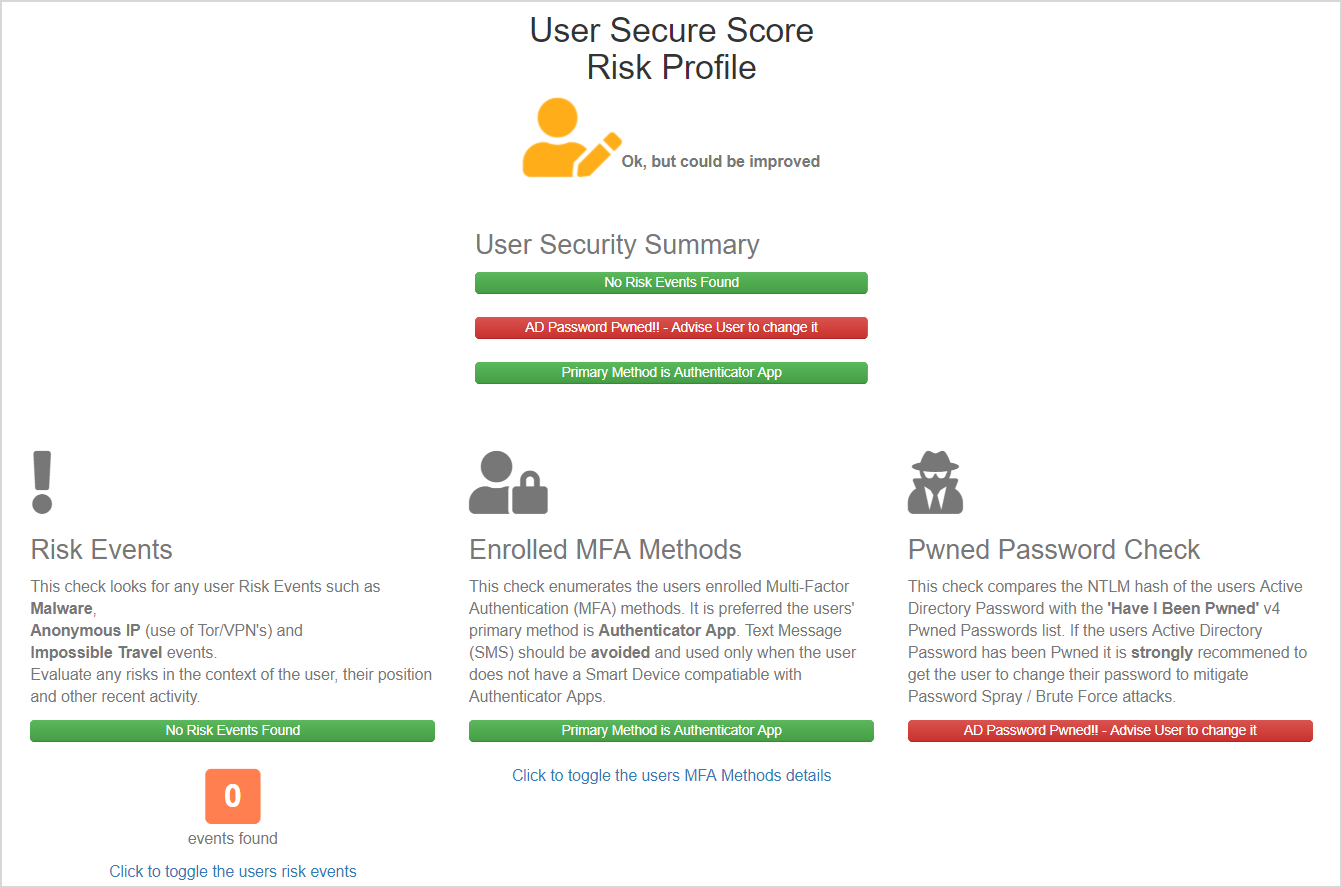Image resolution: width=1342 pixels, height=888 pixels.
Task: Toggle the 'No Risk Events Found' status bar
Action: [x=232, y=731]
